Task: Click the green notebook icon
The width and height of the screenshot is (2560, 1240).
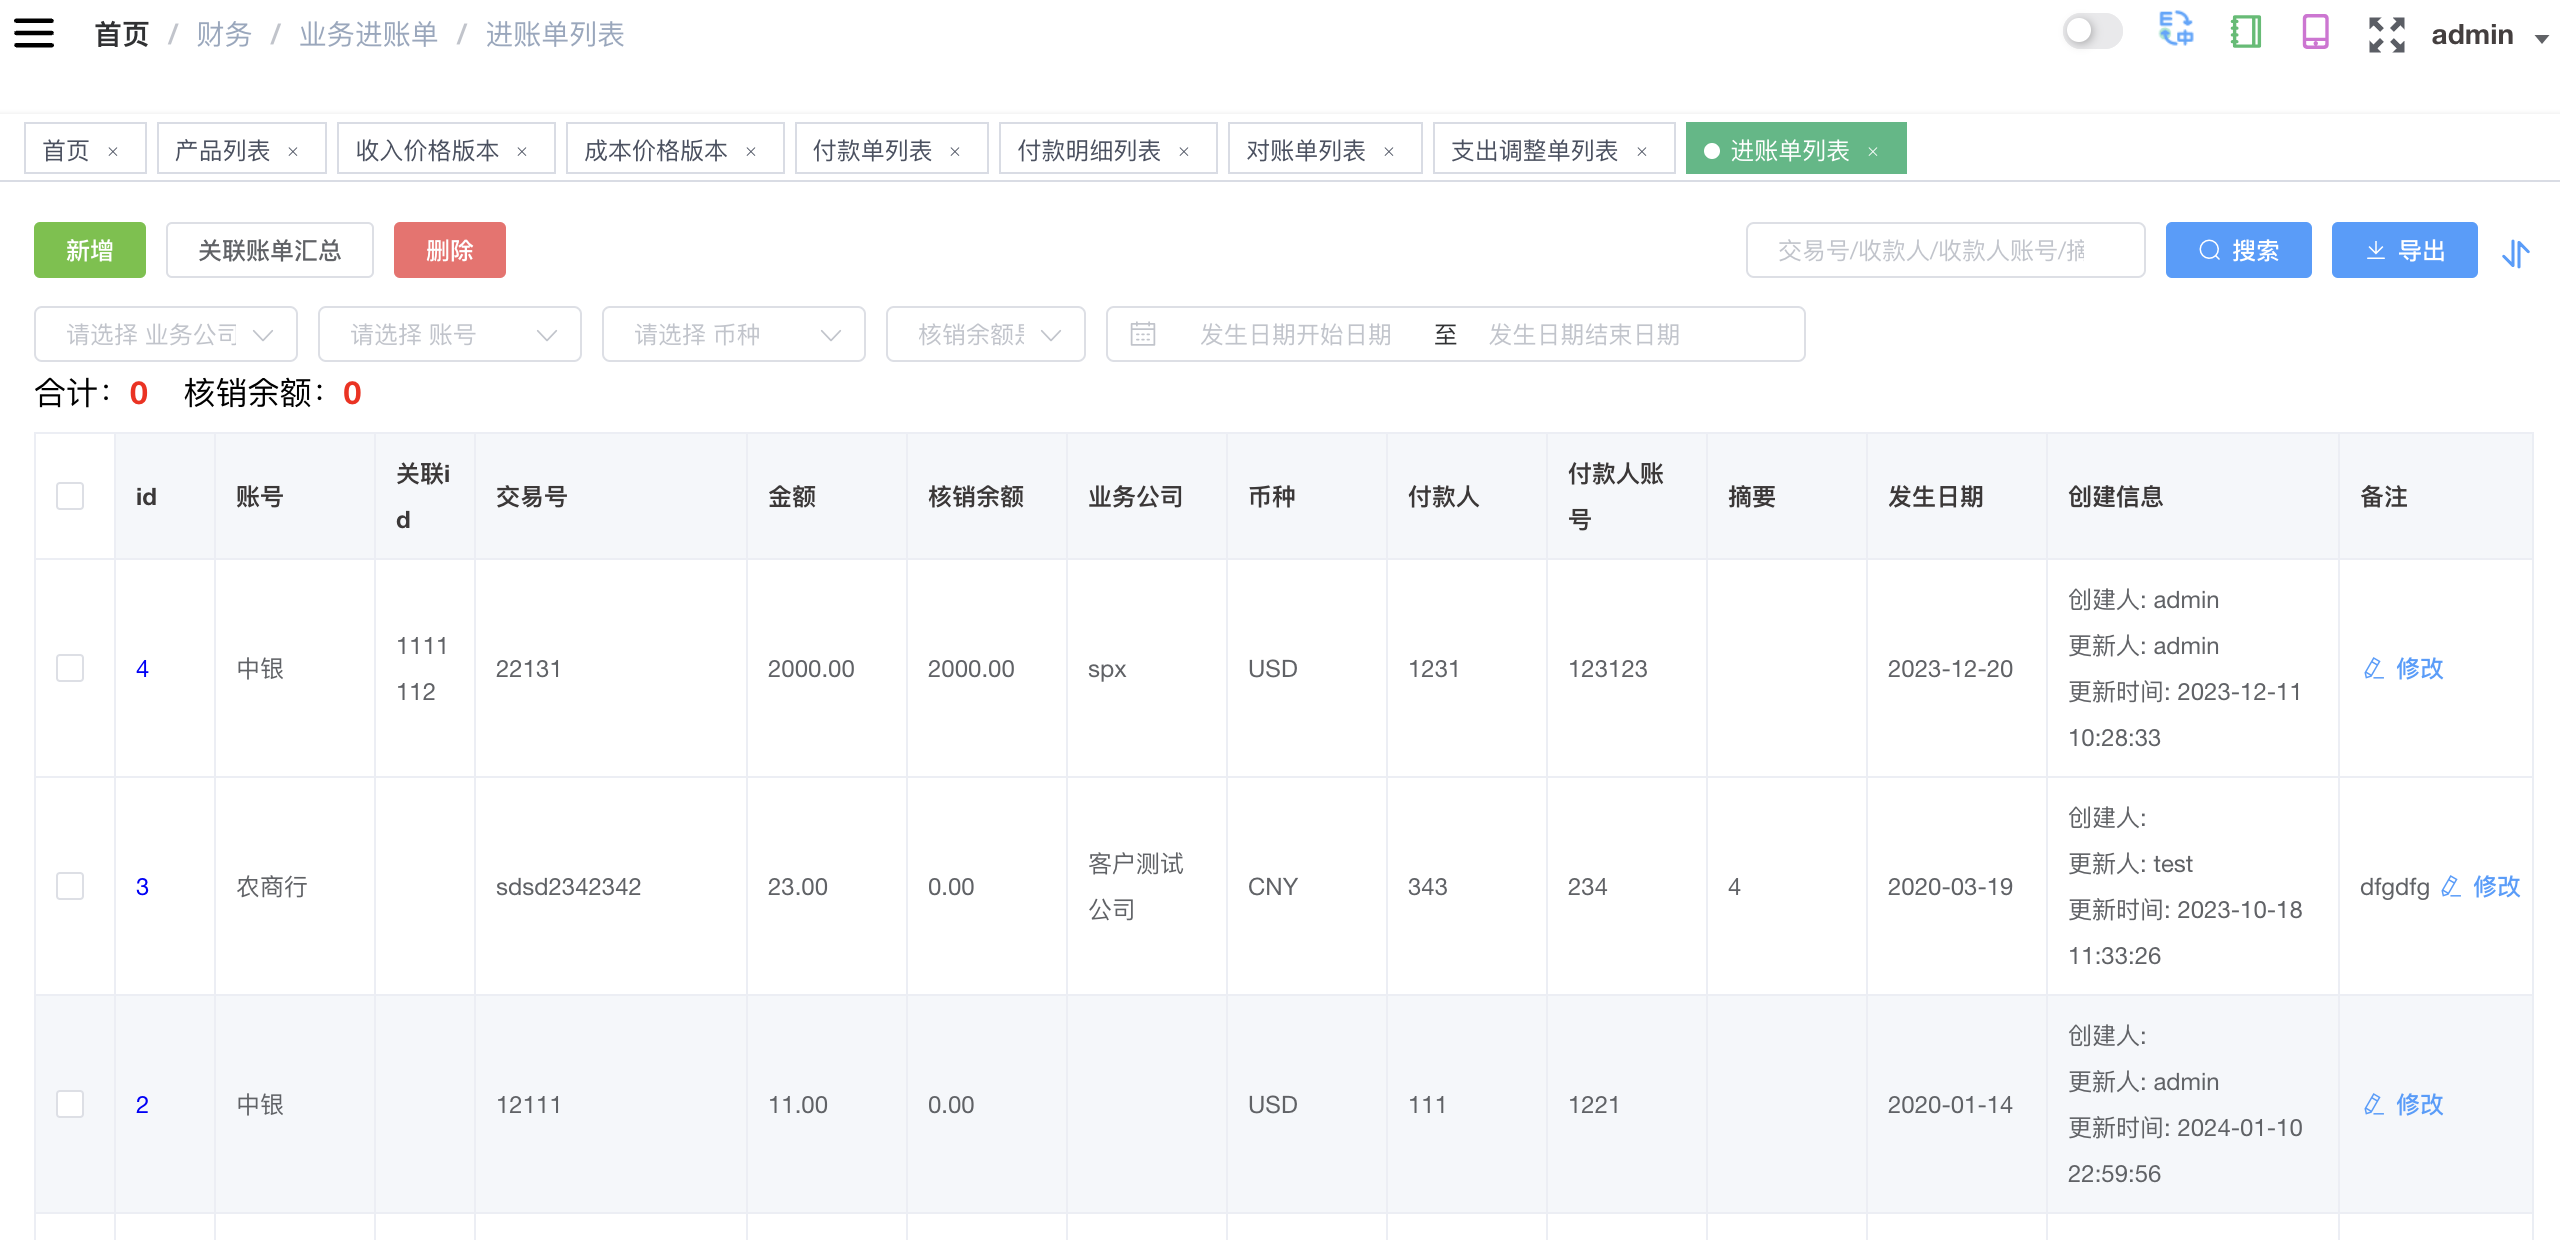Action: coord(2246,32)
